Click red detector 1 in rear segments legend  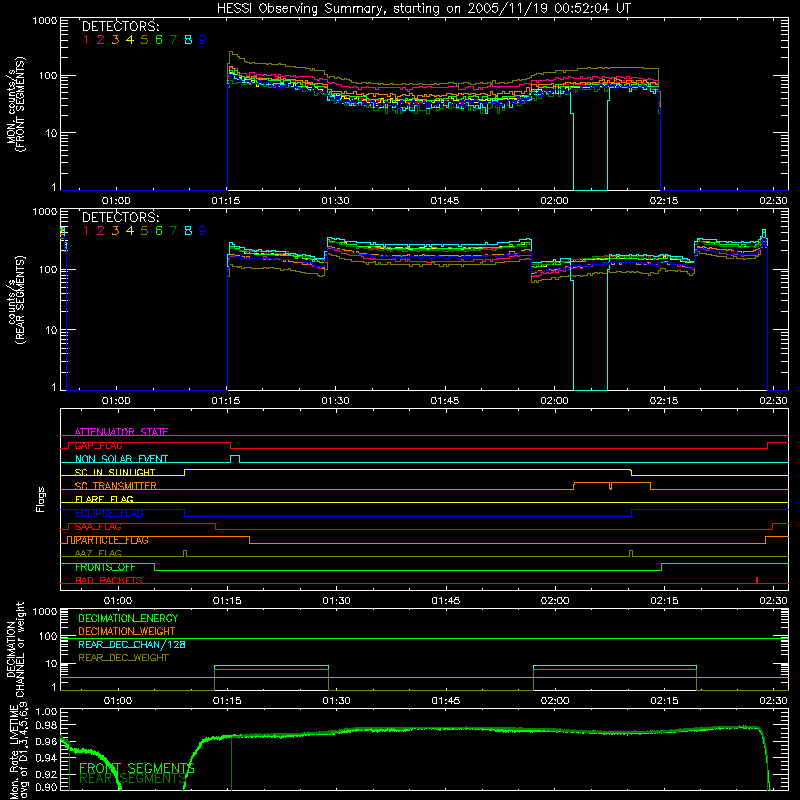tap(86, 231)
